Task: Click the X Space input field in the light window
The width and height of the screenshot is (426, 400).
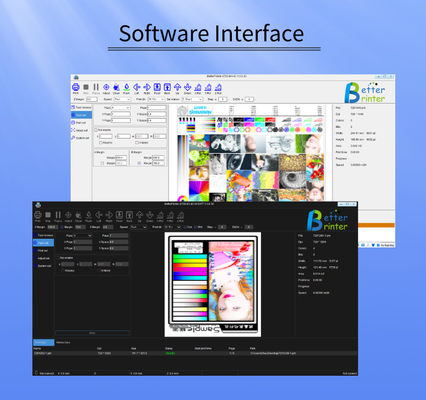Action: pos(157,114)
